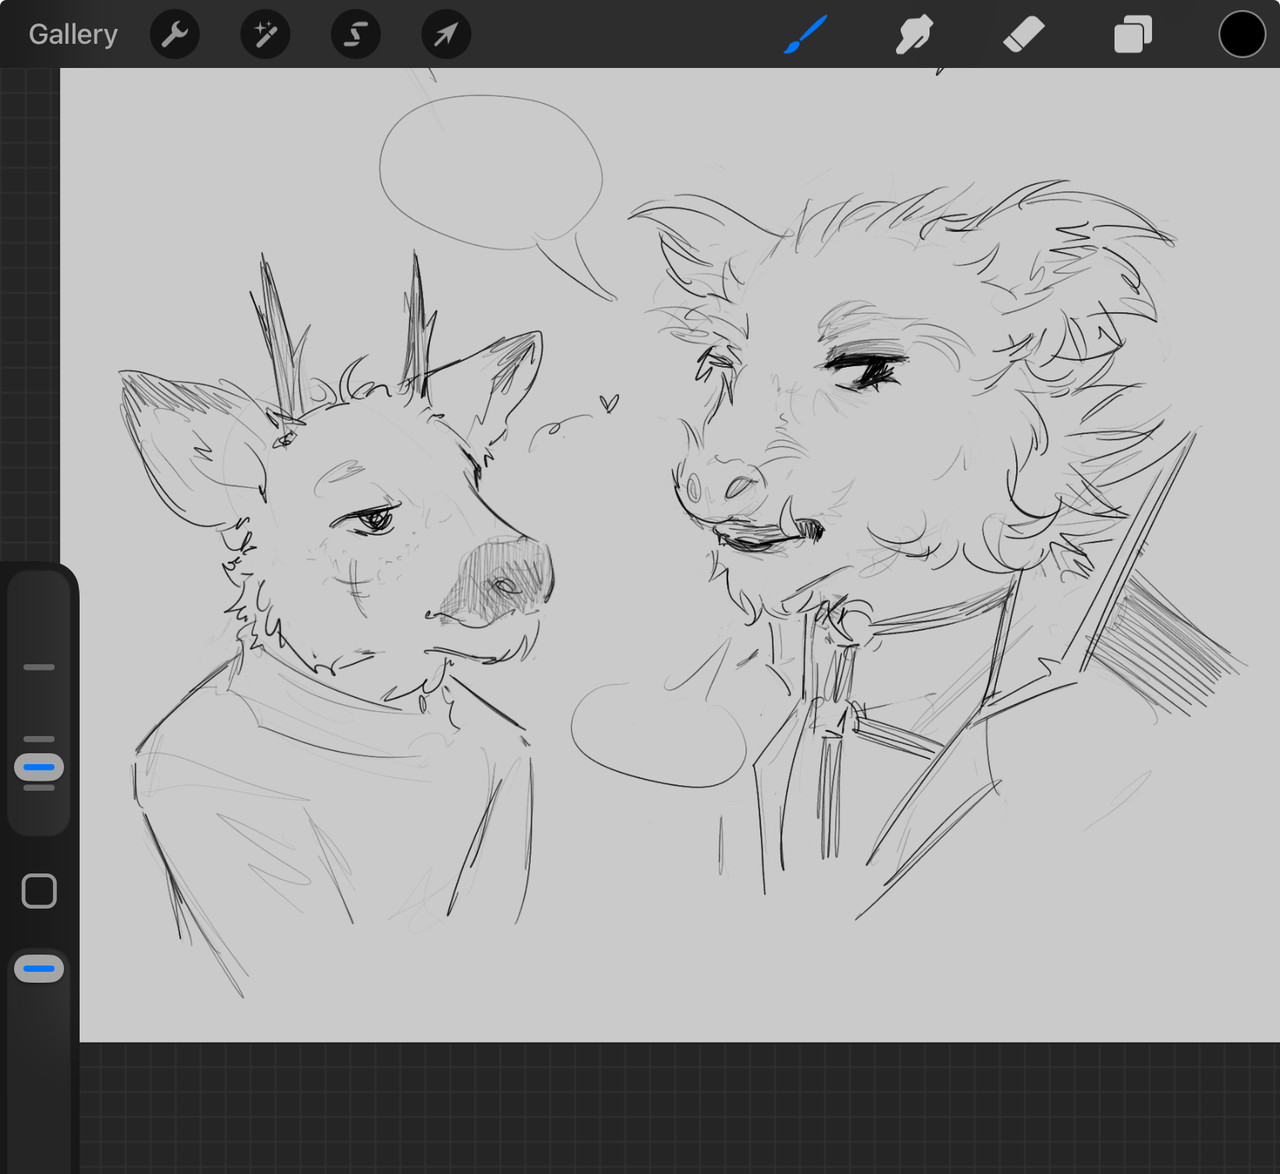Open the Layers panel

coord(1132,35)
